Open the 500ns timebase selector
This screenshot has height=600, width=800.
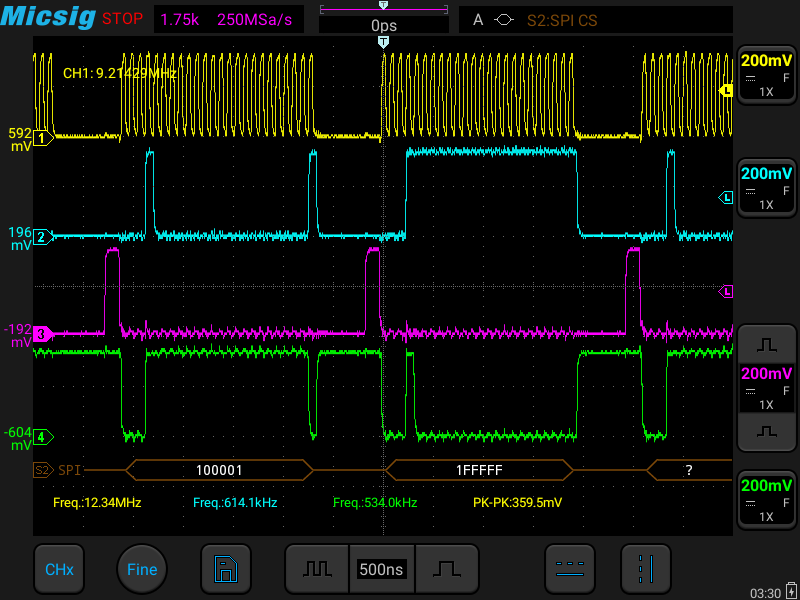point(381,569)
